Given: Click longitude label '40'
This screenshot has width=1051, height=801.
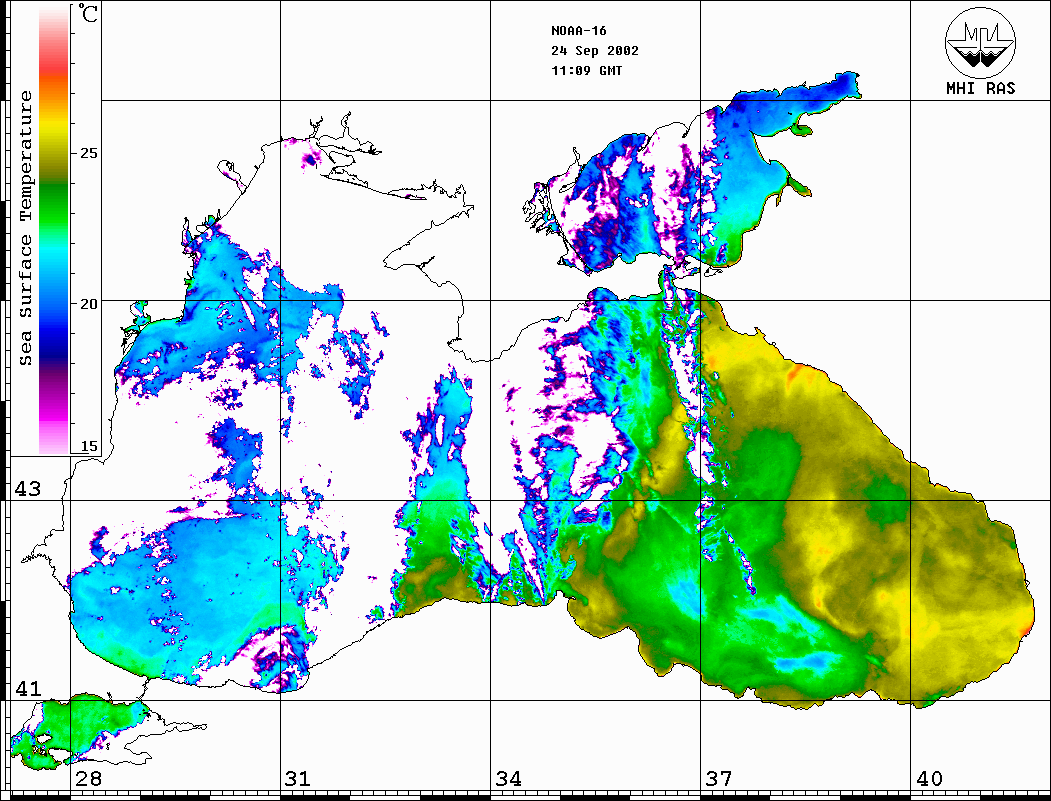Looking at the screenshot, I should click(x=929, y=778).
